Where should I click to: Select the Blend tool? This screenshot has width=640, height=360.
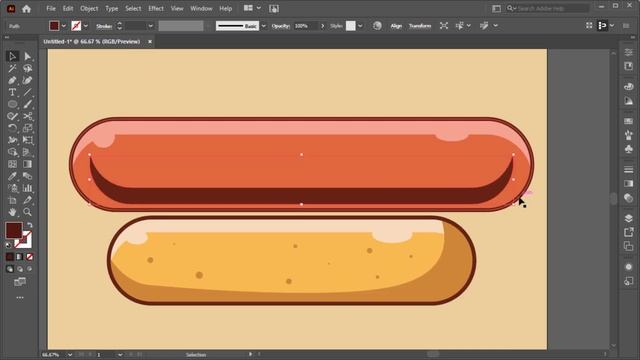pyautogui.click(x=27, y=176)
